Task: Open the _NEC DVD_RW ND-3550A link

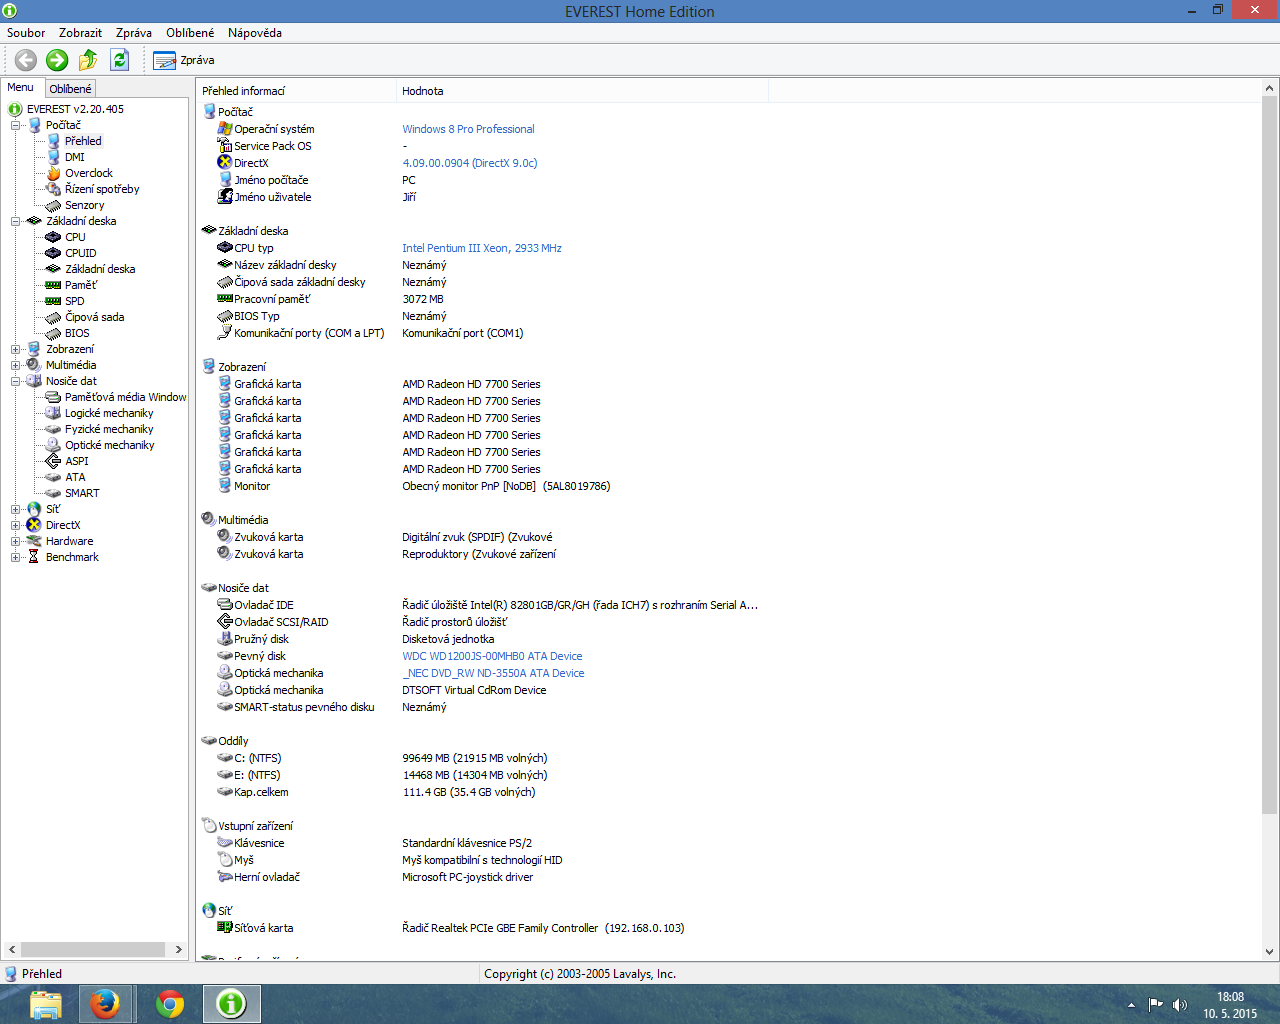Action: pyautogui.click(x=493, y=673)
